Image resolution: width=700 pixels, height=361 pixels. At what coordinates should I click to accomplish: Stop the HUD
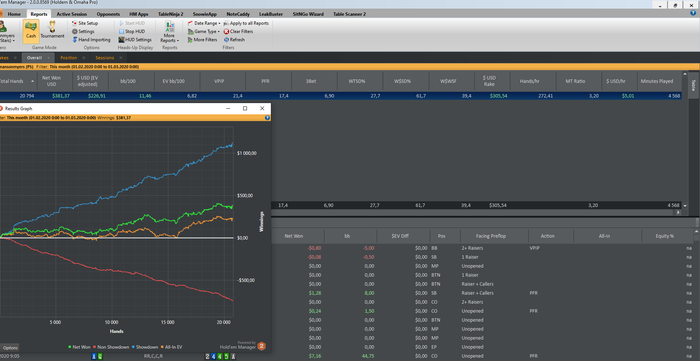click(132, 32)
